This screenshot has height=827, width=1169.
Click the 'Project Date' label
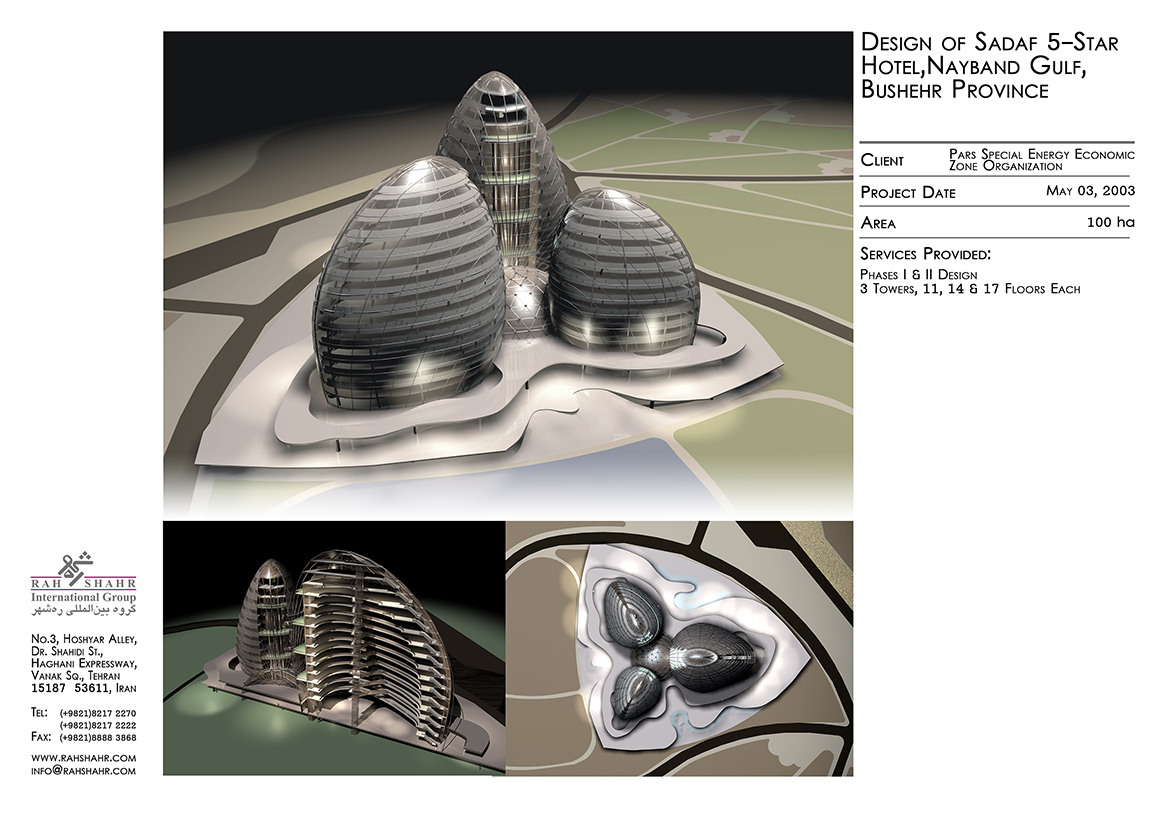(x=908, y=192)
